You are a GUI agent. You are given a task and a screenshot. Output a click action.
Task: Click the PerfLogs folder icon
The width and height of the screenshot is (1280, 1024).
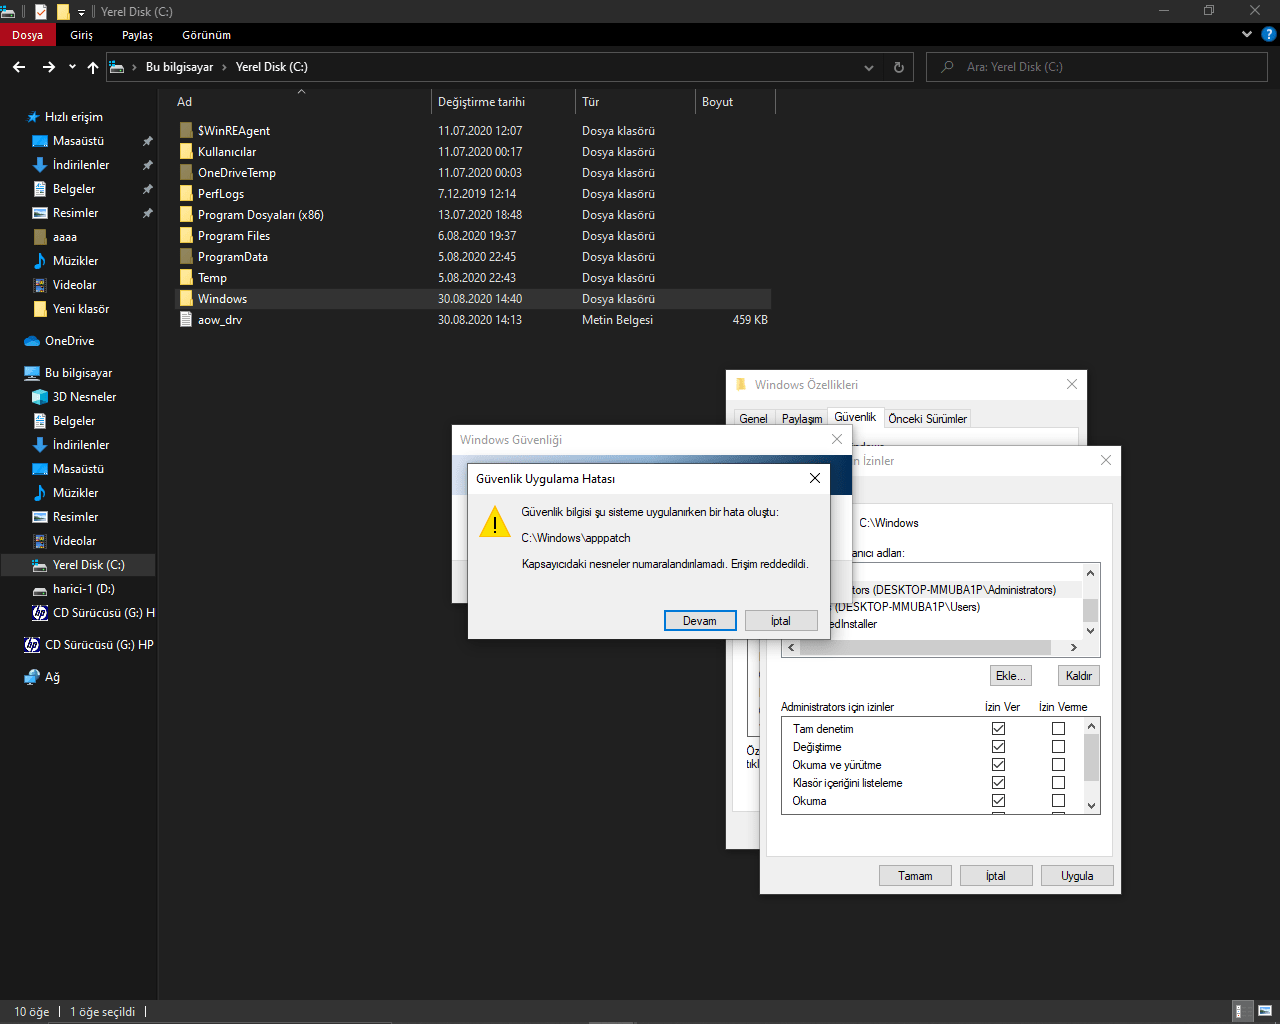[186, 194]
